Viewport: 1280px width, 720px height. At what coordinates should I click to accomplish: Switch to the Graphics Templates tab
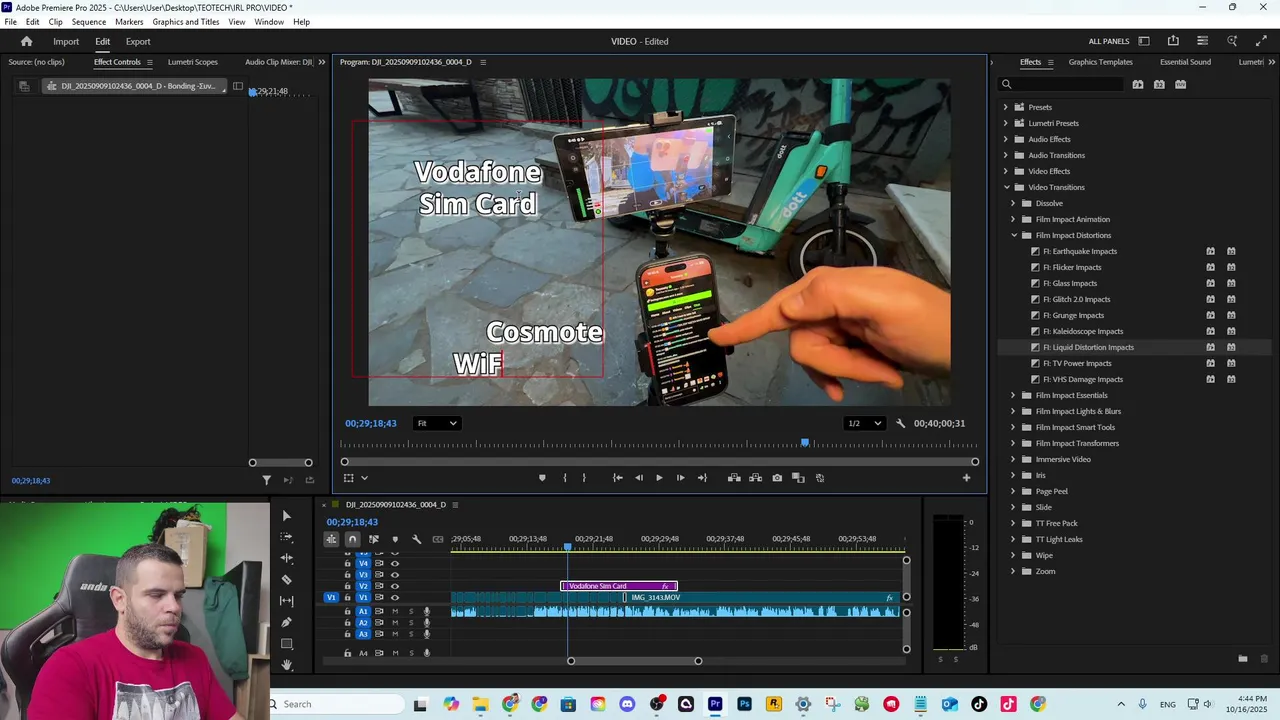point(1100,62)
